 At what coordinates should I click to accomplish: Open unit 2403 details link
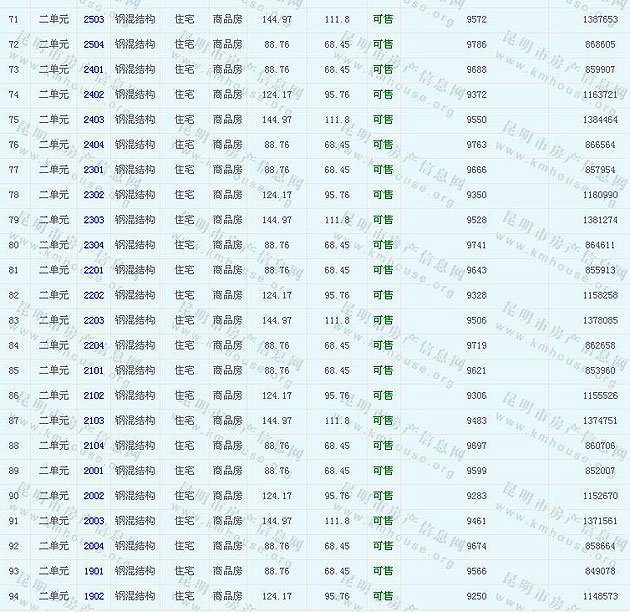click(93, 120)
